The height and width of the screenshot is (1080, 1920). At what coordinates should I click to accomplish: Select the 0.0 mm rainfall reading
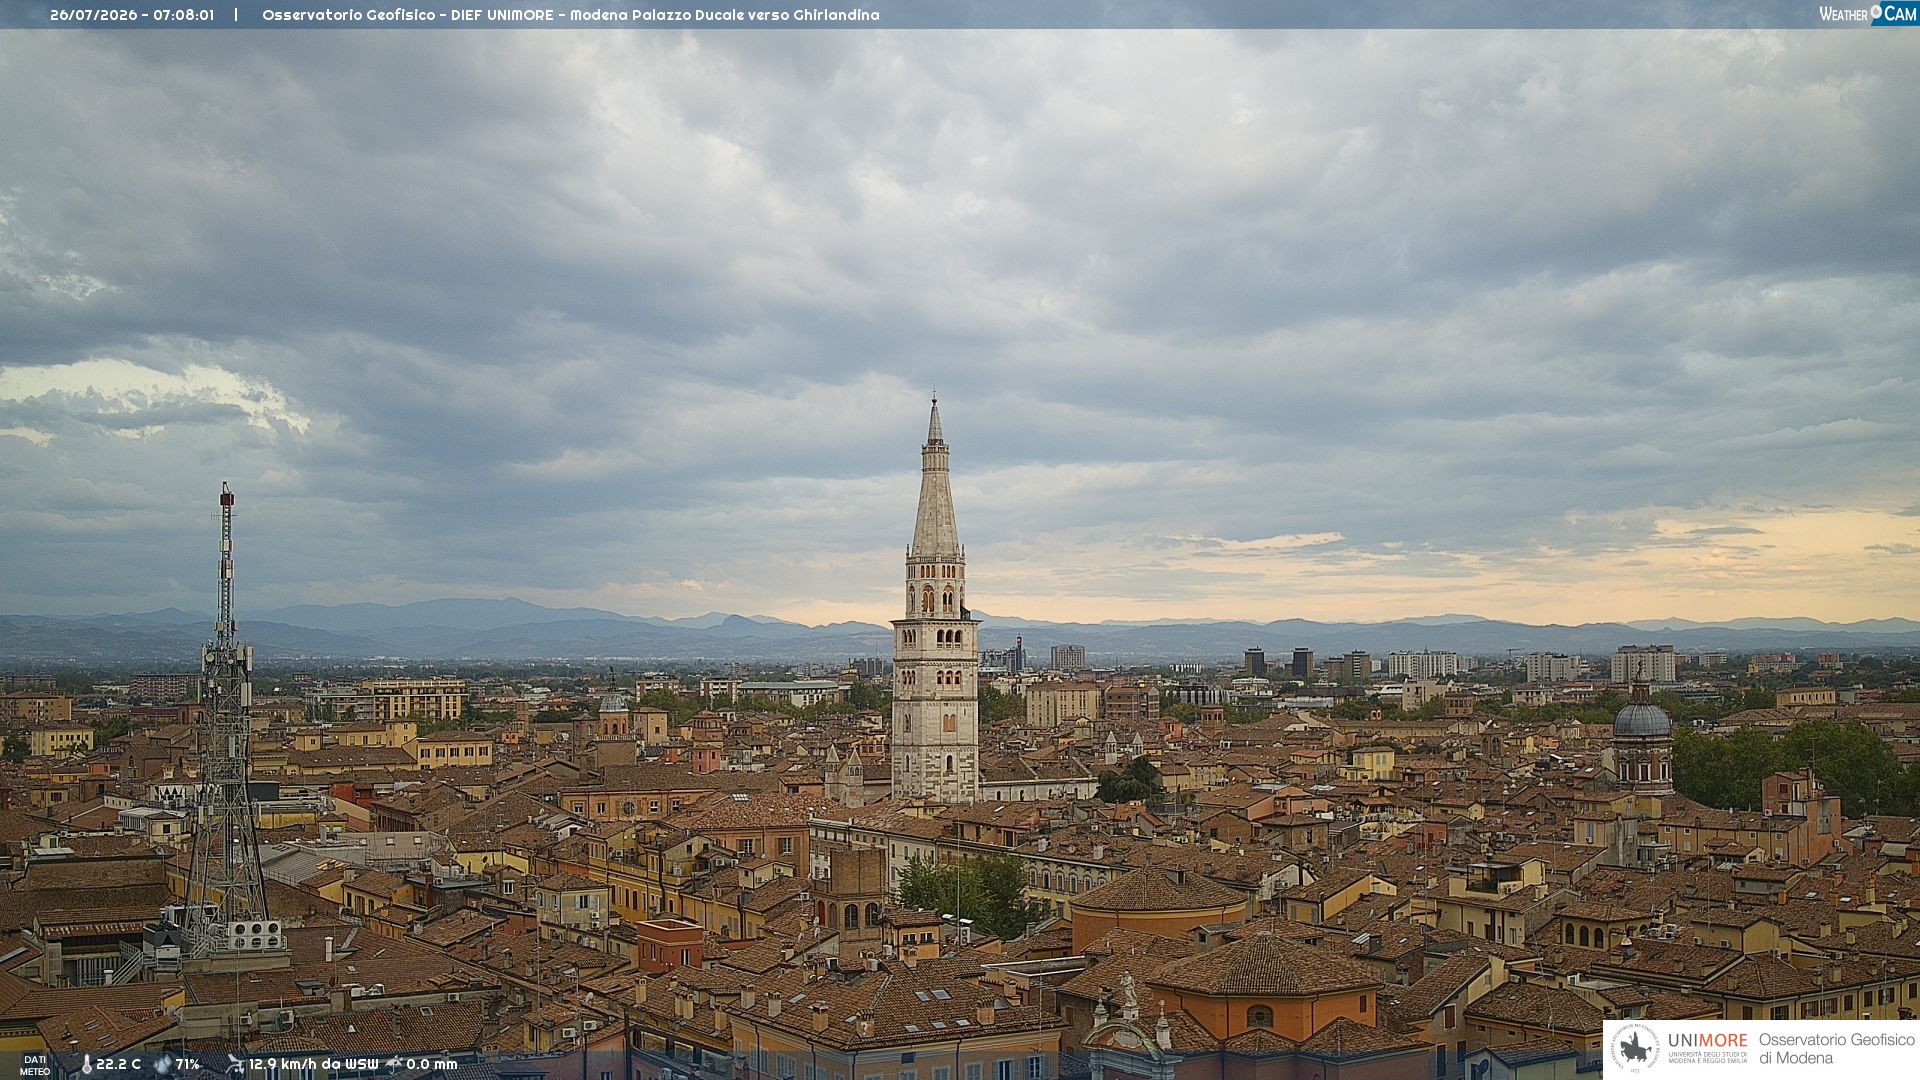pos(432,1065)
